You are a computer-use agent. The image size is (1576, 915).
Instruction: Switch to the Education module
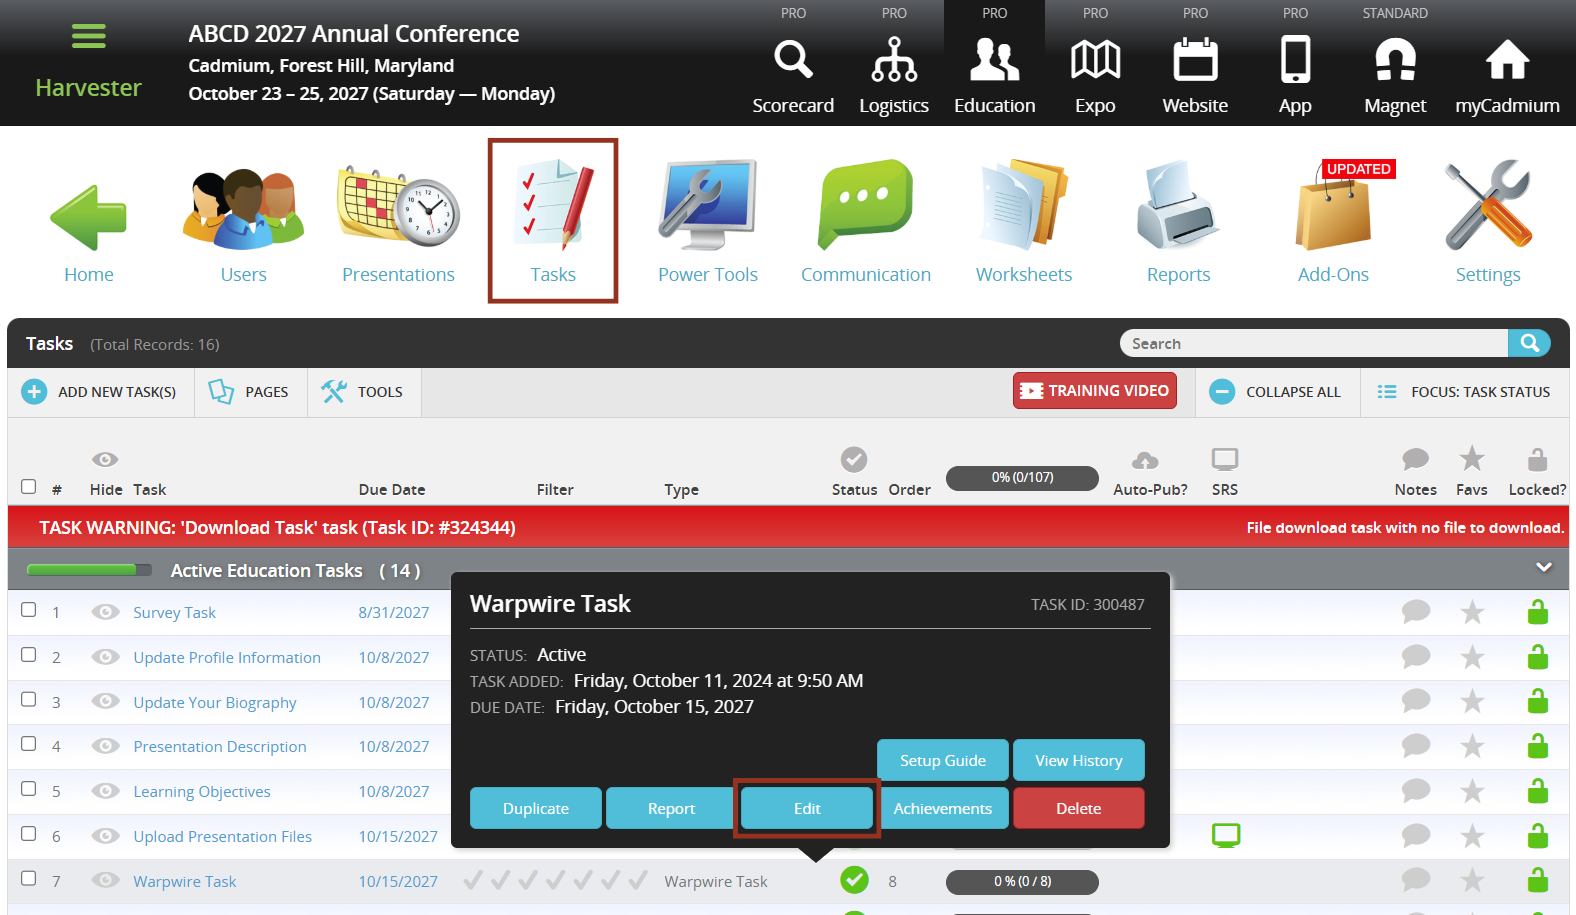pos(995,76)
